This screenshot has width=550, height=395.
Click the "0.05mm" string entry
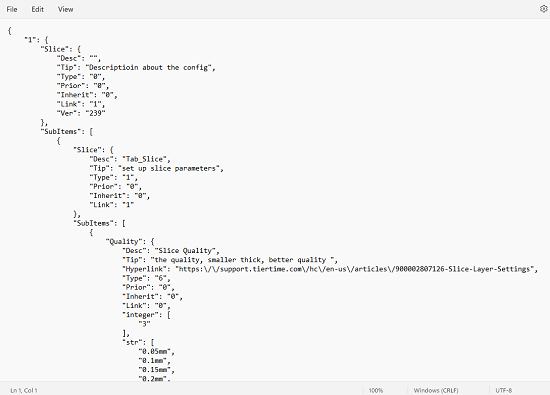point(154,352)
